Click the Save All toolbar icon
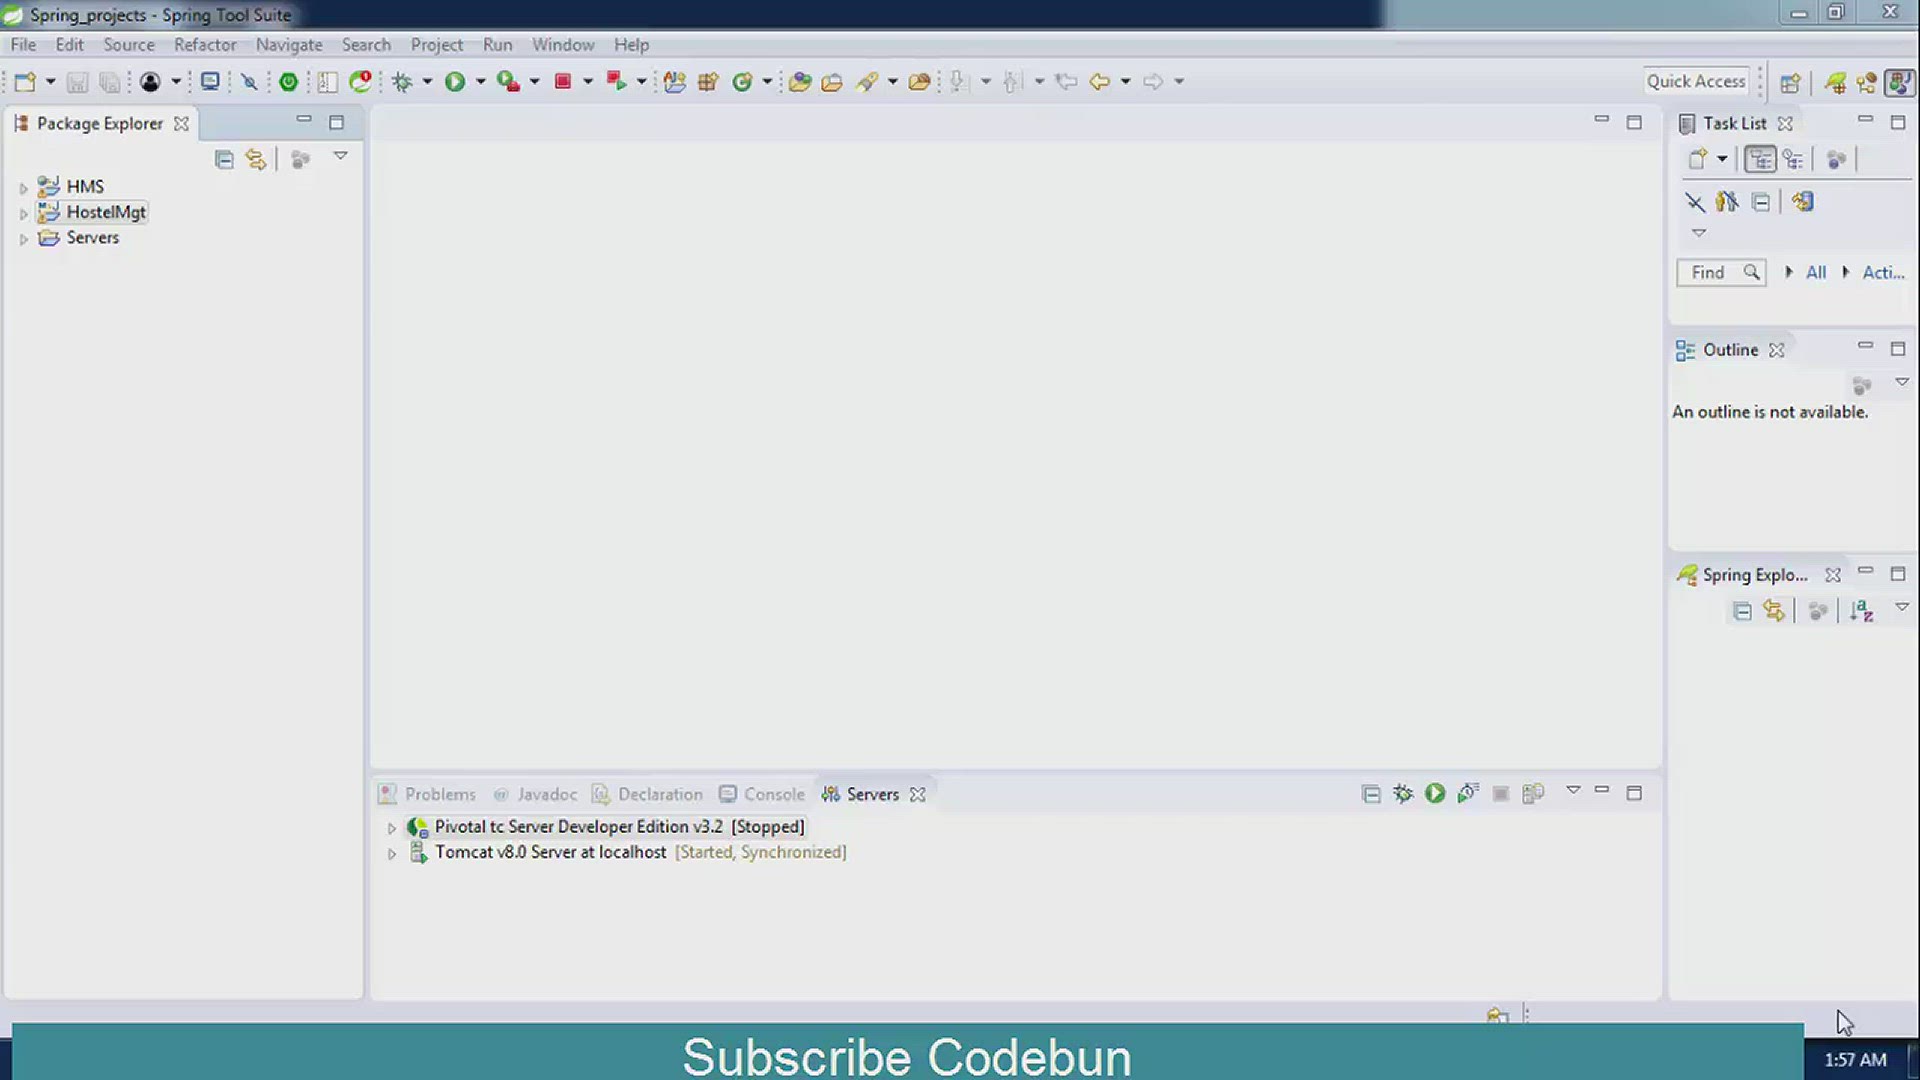1920x1080 pixels. point(109,82)
